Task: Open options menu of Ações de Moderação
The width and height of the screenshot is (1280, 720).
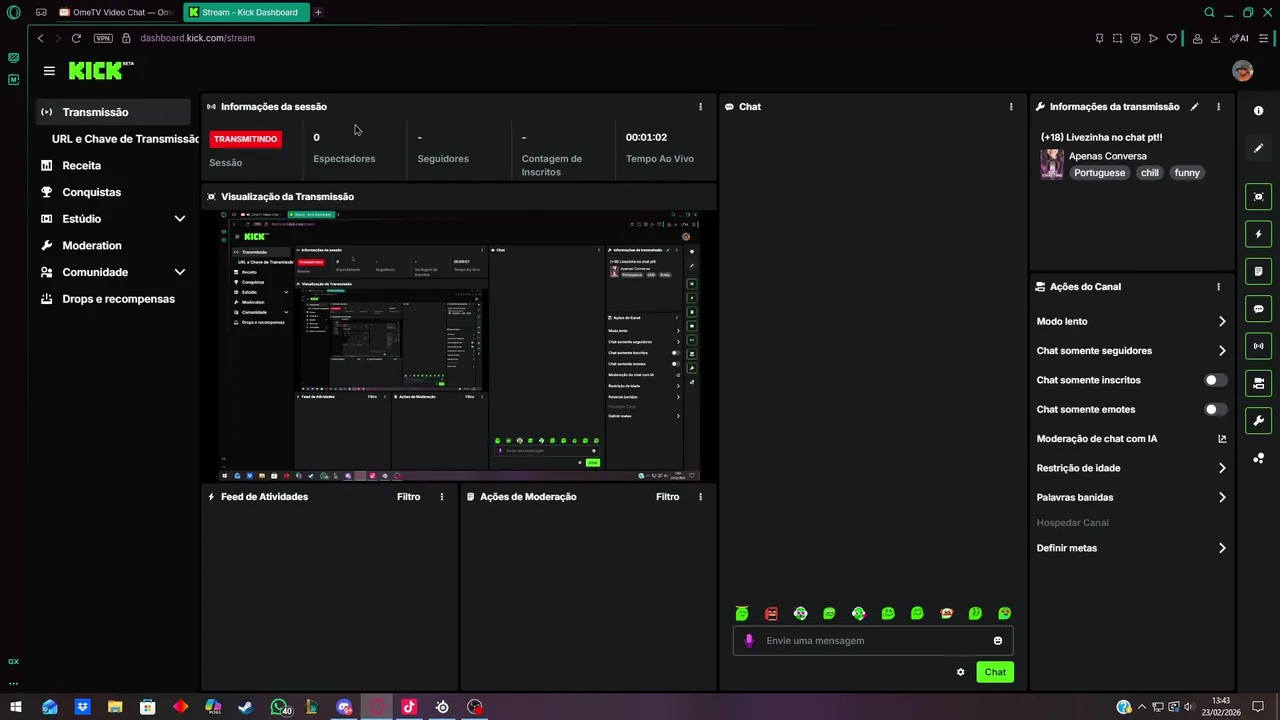Action: [700, 497]
